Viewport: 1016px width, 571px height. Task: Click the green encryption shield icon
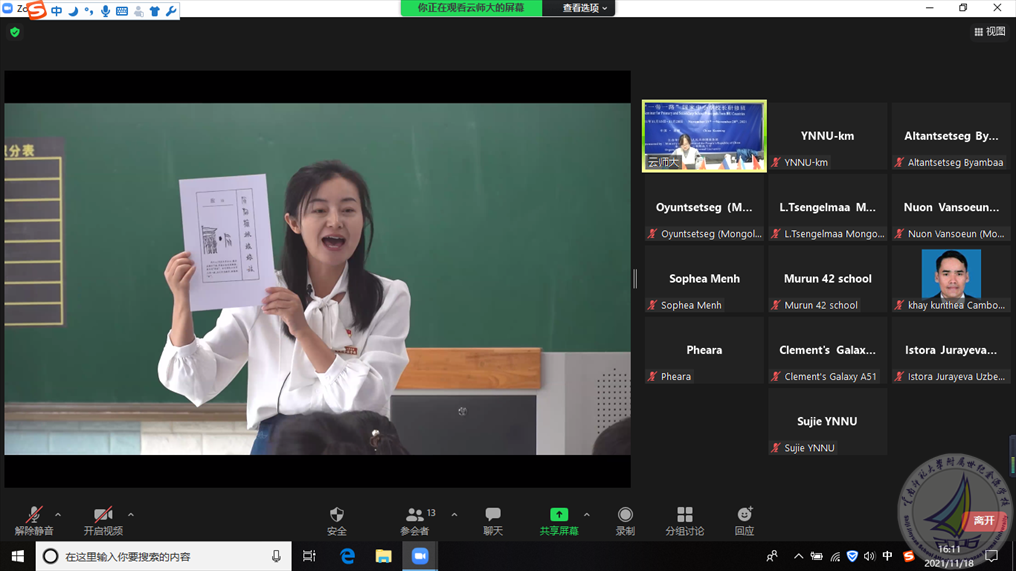tap(14, 32)
